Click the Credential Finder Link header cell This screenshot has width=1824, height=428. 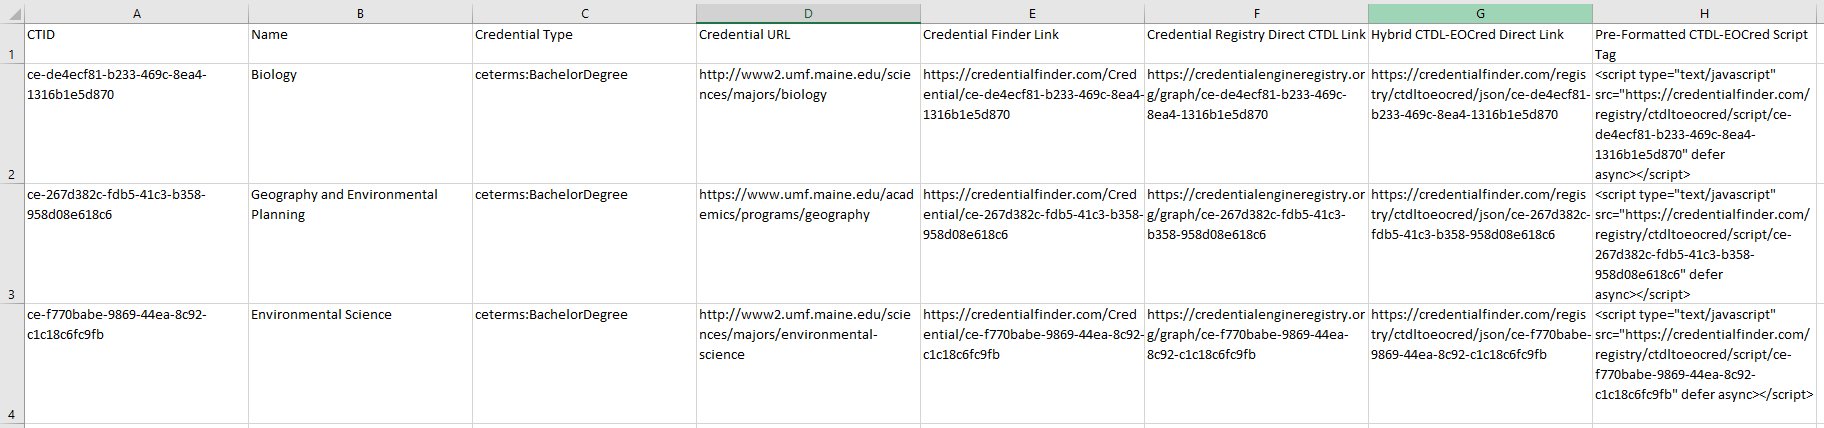pos(1032,44)
